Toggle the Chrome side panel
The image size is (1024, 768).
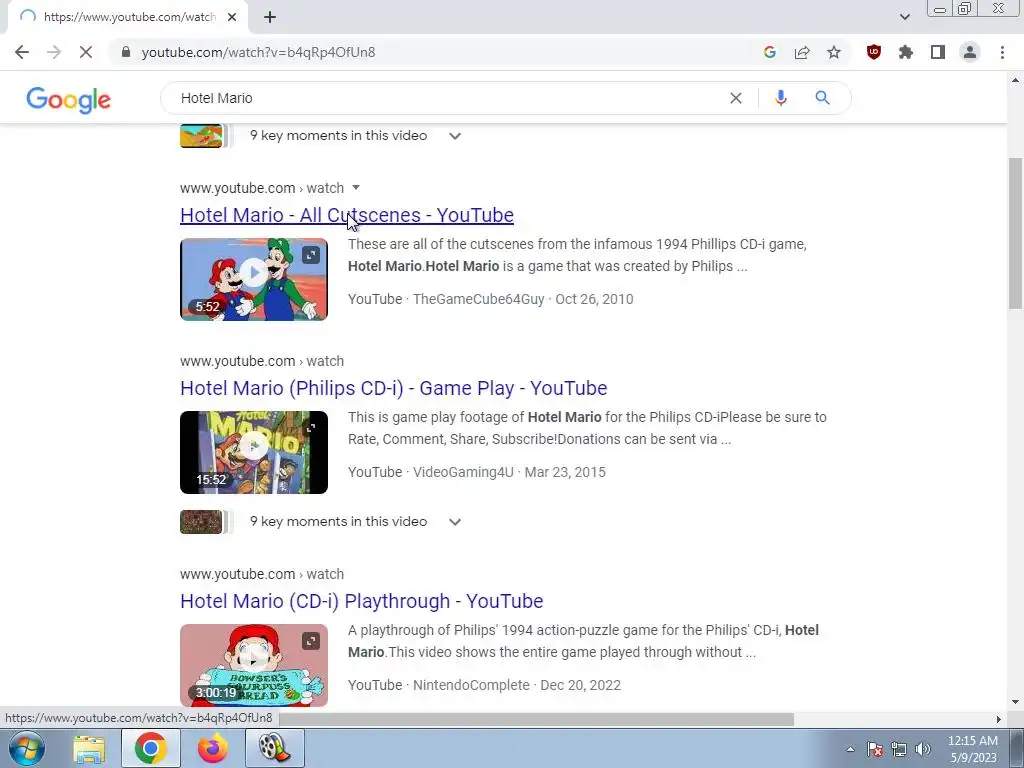click(x=938, y=52)
